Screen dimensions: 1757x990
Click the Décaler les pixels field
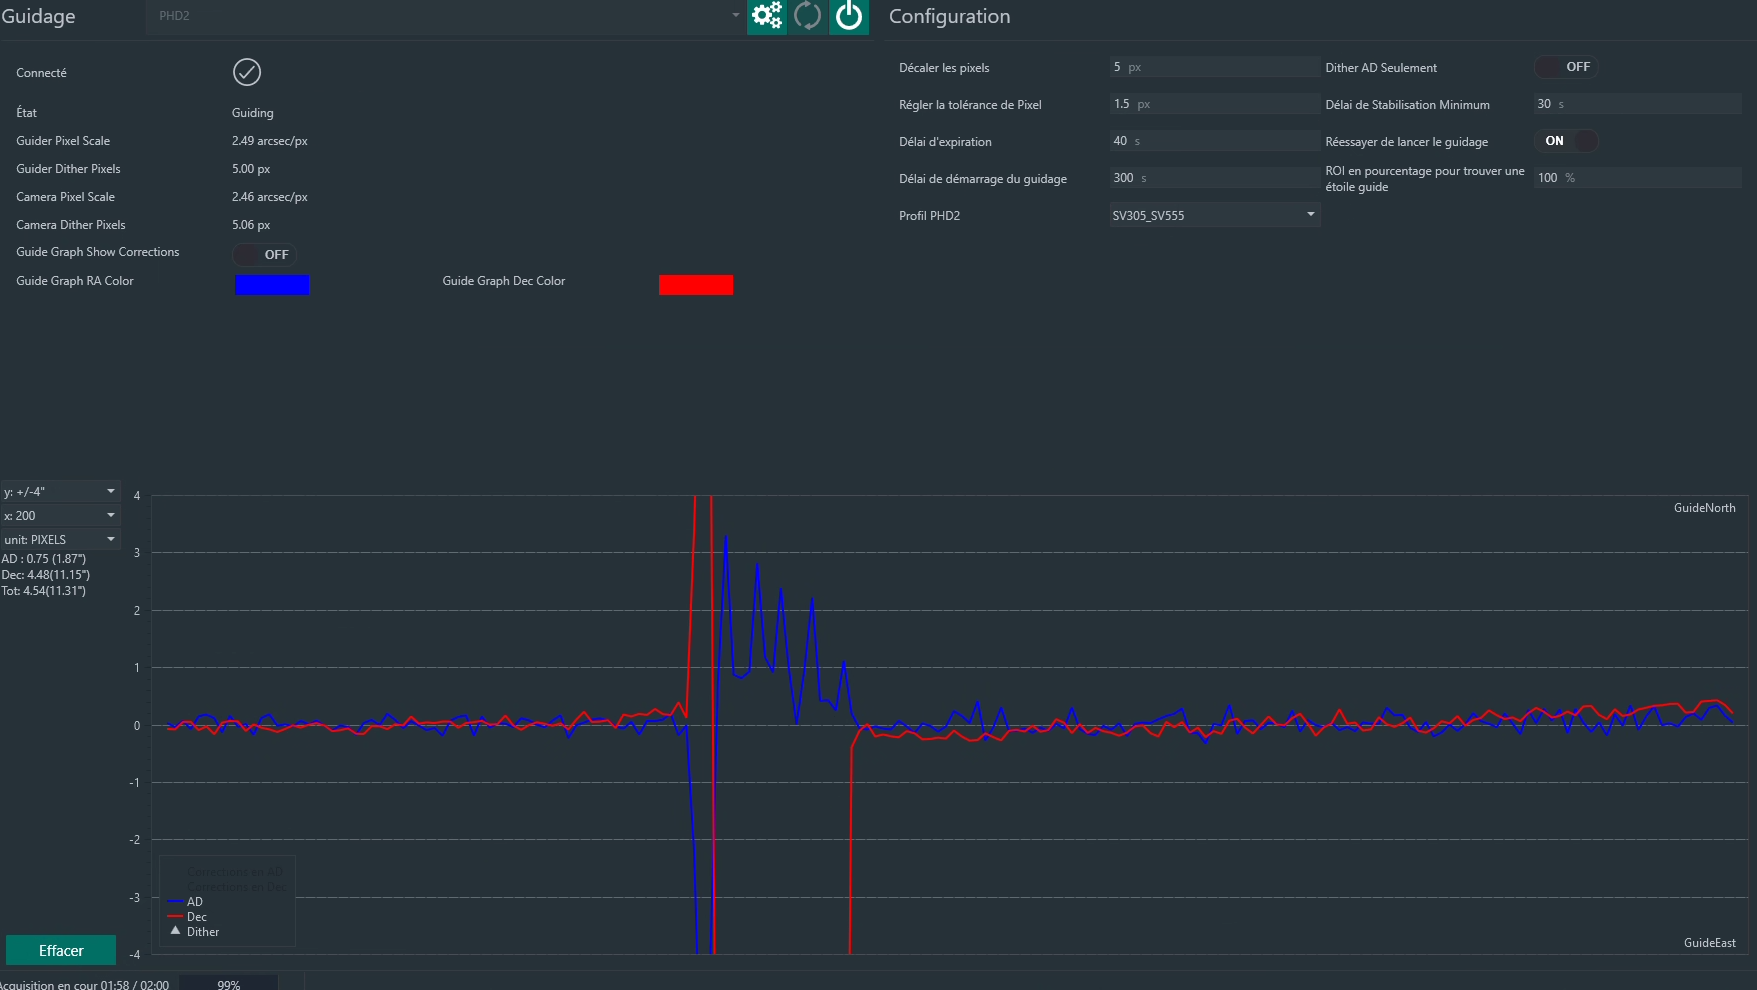click(1215, 67)
